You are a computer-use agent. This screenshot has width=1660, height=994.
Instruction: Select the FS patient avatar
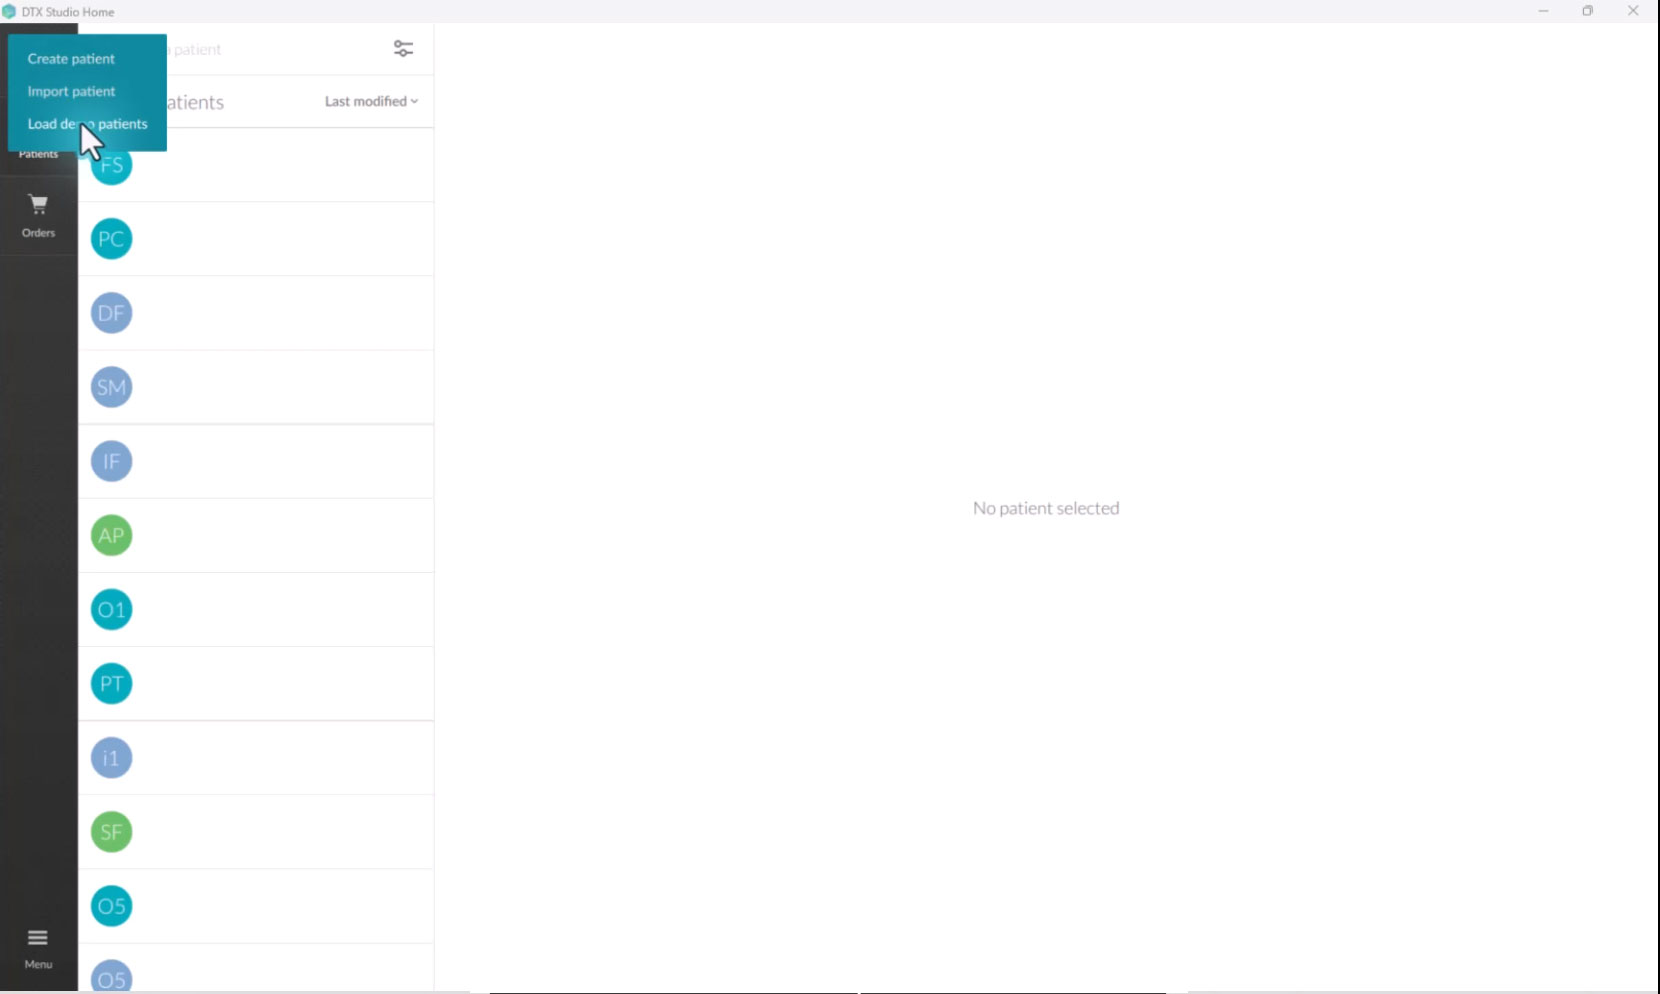click(x=111, y=165)
